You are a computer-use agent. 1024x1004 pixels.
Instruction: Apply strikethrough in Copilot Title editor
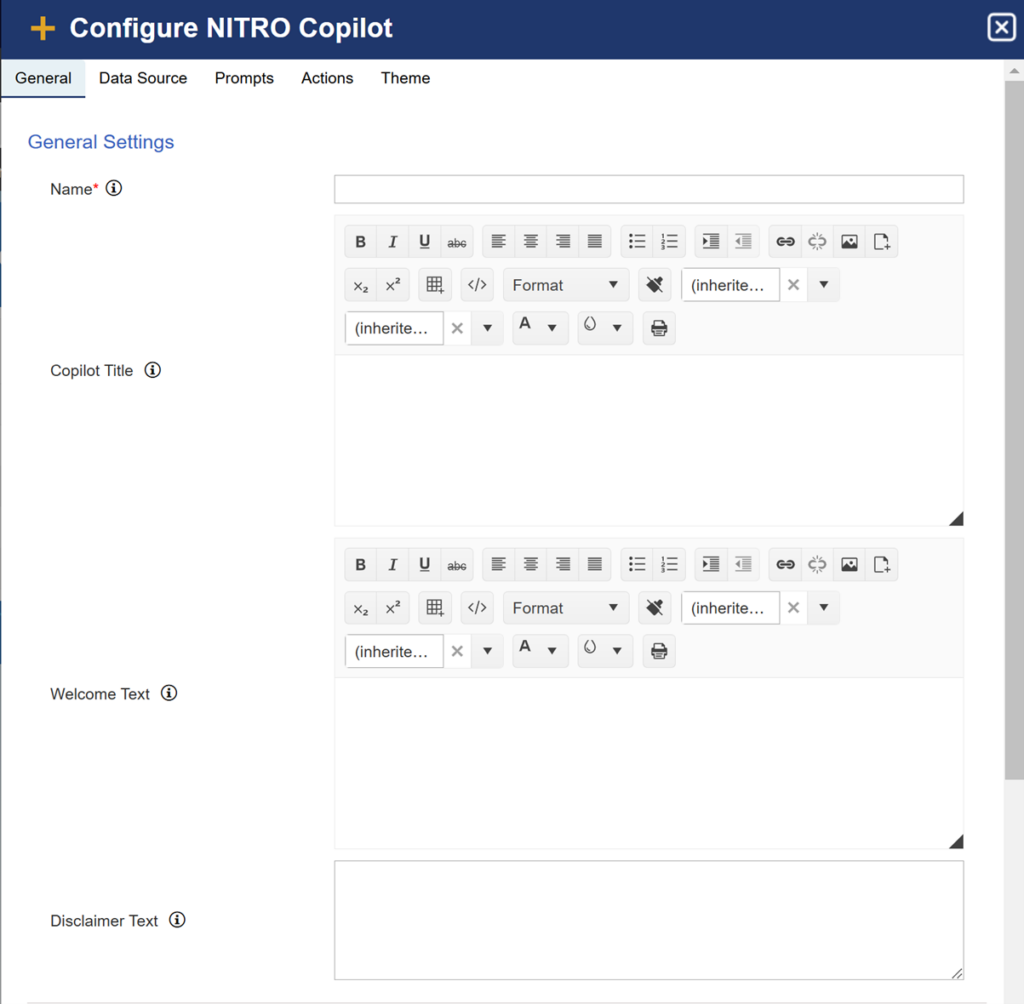point(456,242)
